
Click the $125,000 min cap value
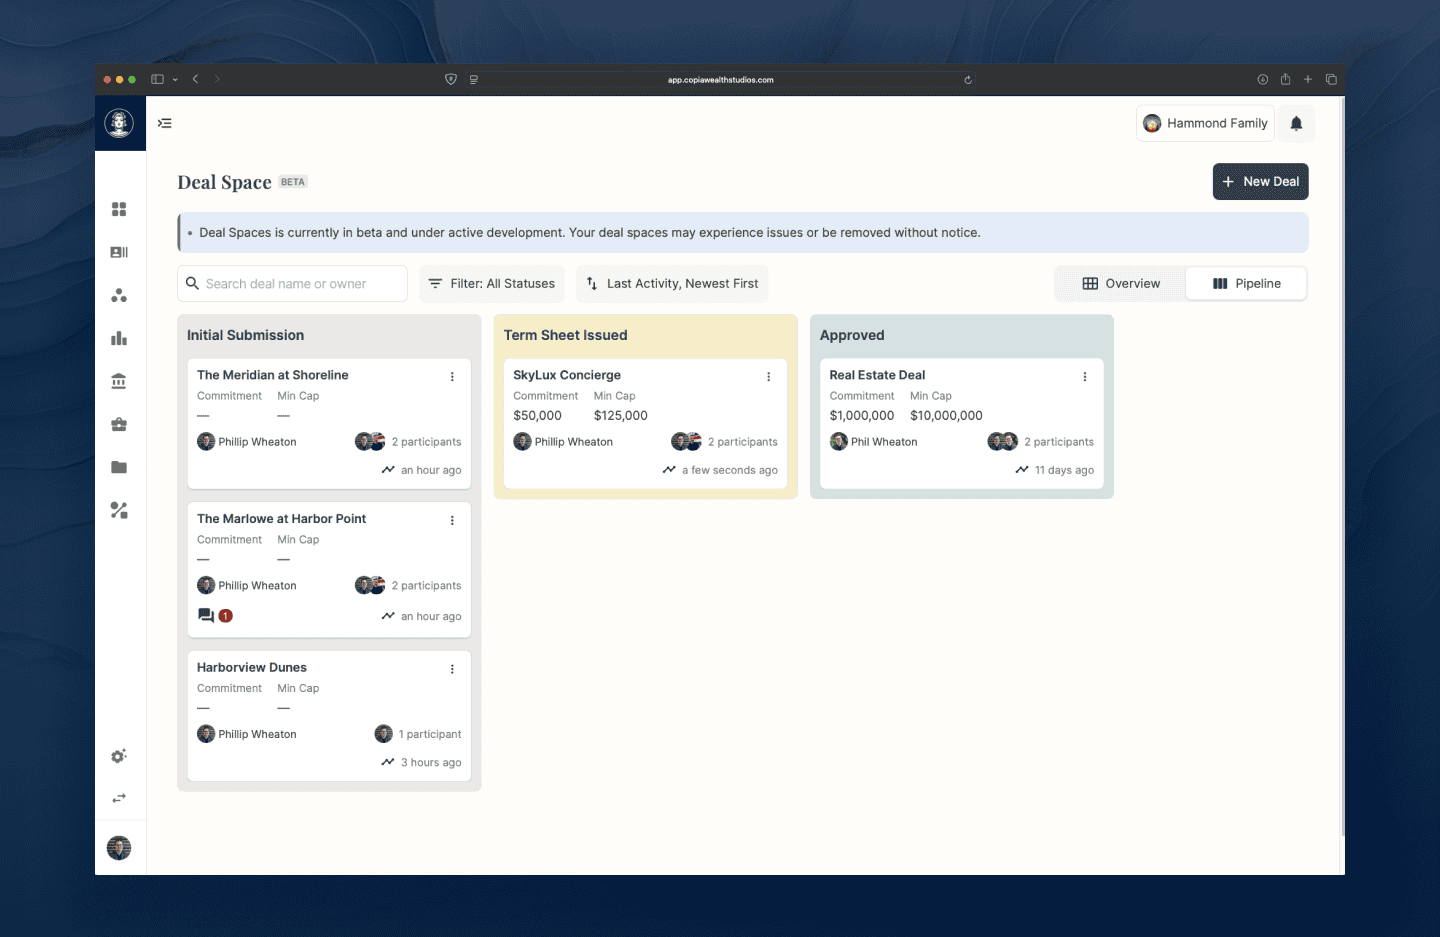tap(620, 415)
